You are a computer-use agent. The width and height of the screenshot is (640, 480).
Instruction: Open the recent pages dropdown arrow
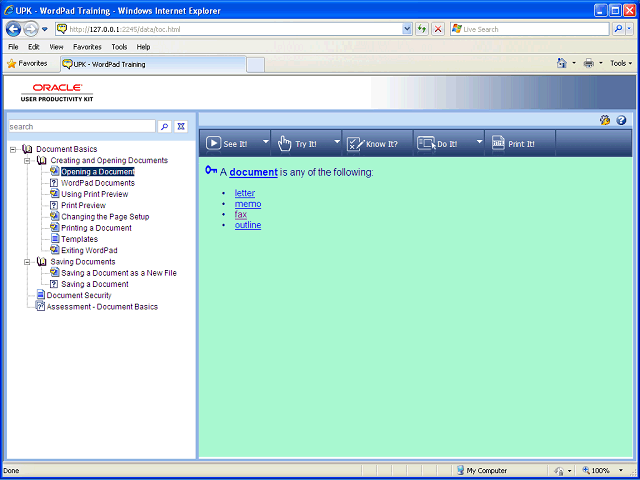coord(45,29)
